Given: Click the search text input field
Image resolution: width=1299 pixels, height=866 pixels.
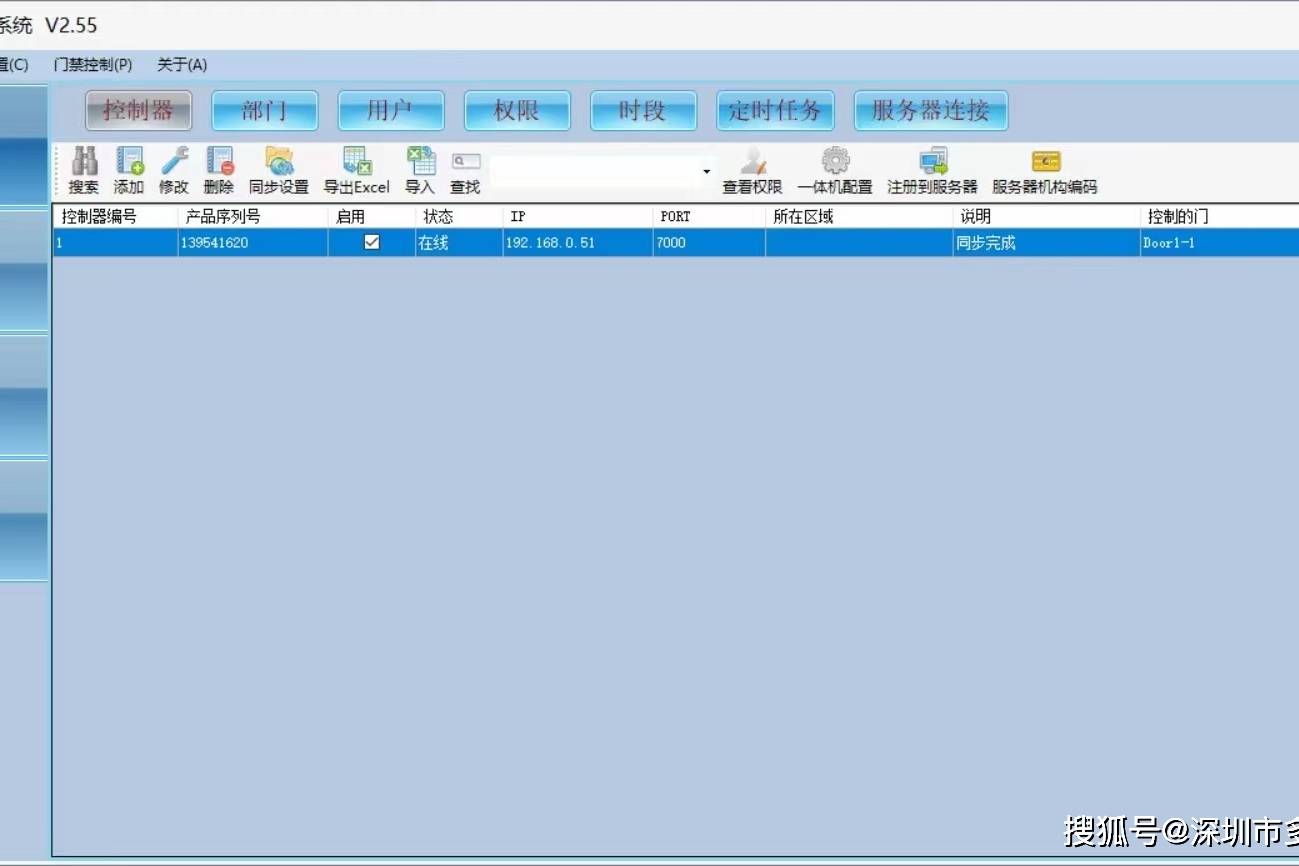Looking at the screenshot, I should point(595,172).
